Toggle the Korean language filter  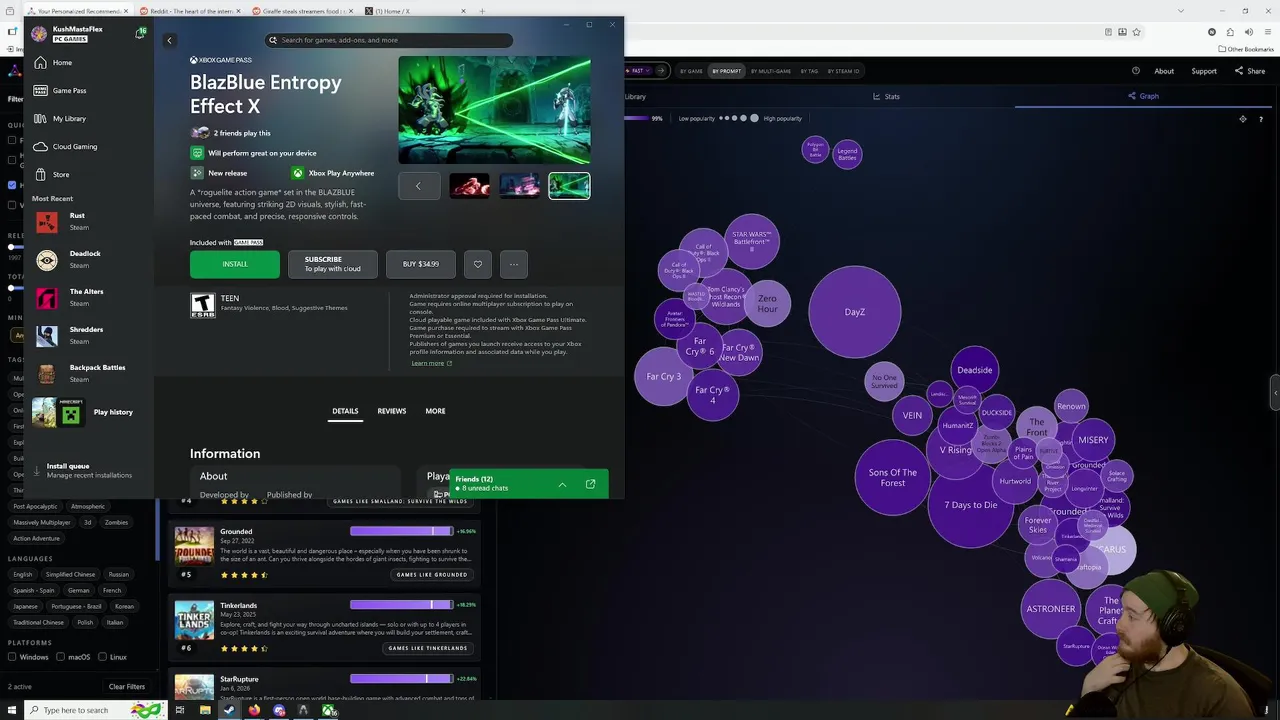pos(124,606)
